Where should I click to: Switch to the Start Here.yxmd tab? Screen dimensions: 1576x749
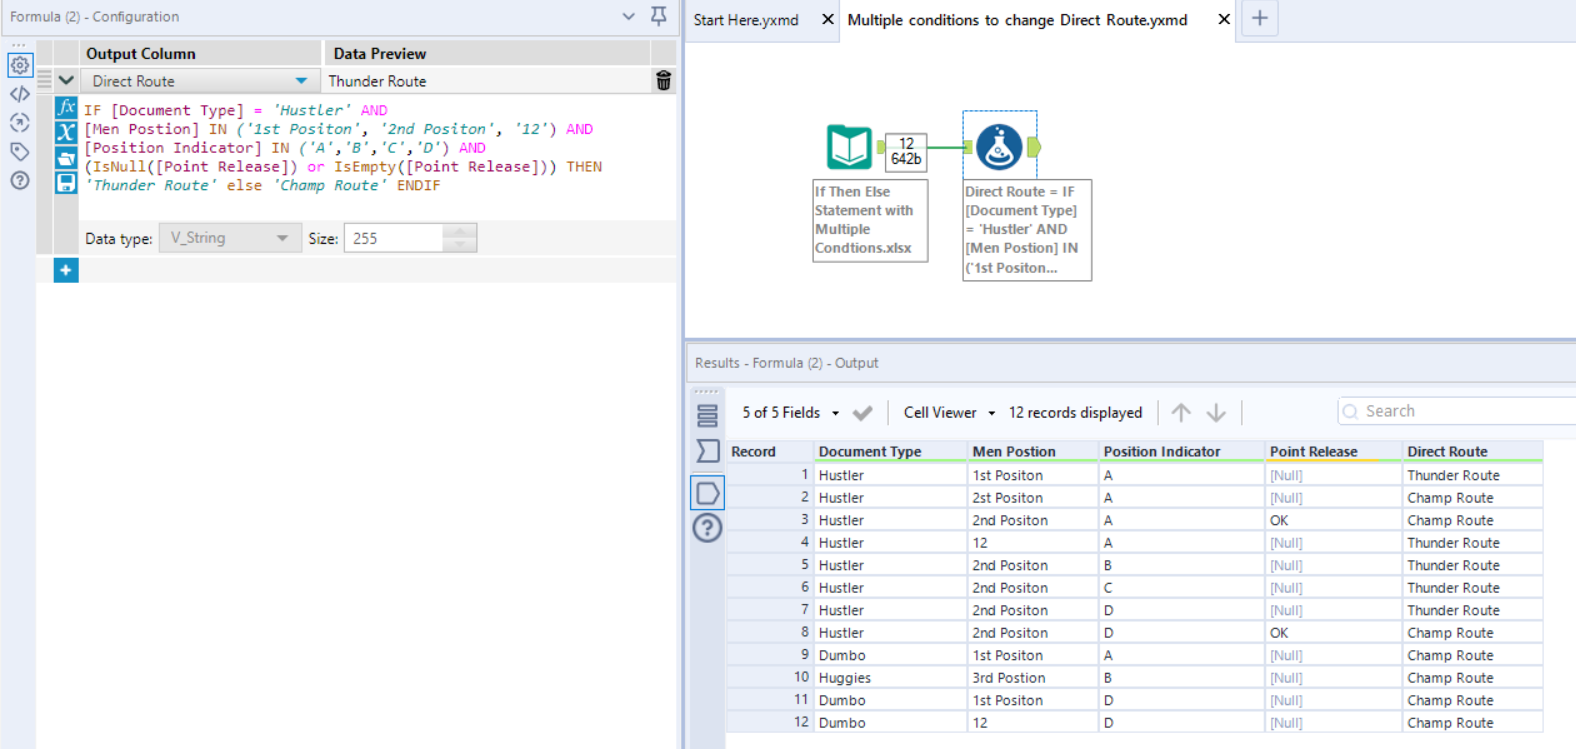click(x=746, y=20)
